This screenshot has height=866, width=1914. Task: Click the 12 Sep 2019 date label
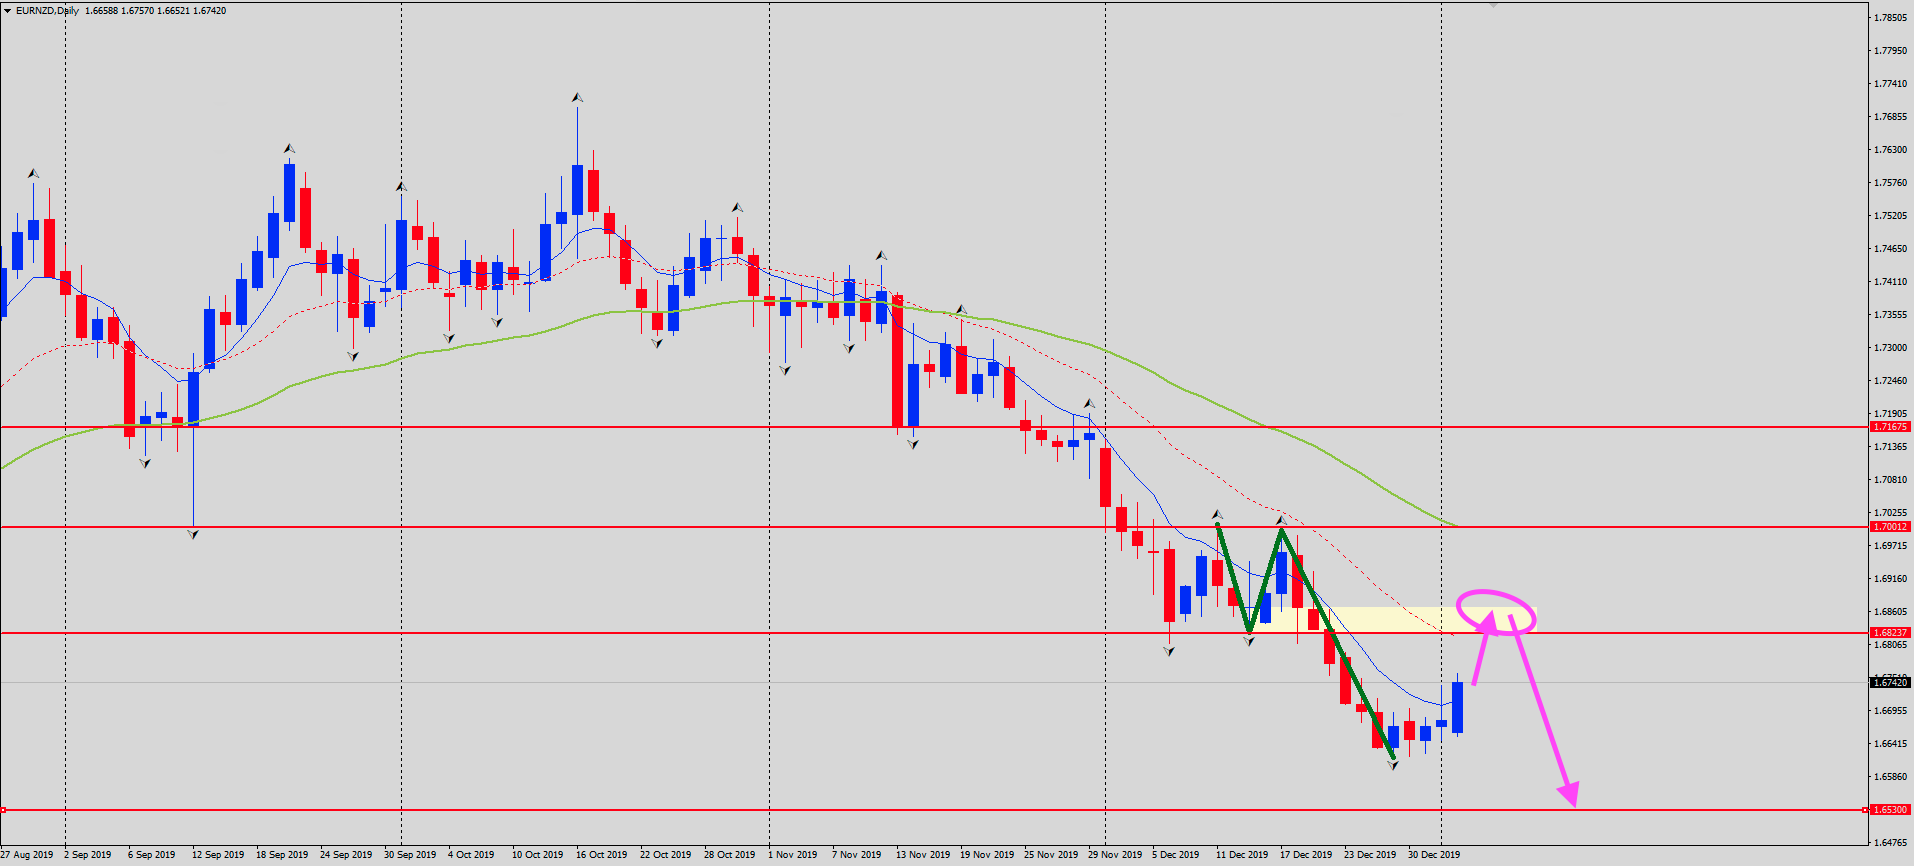click(x=218, y=855)
